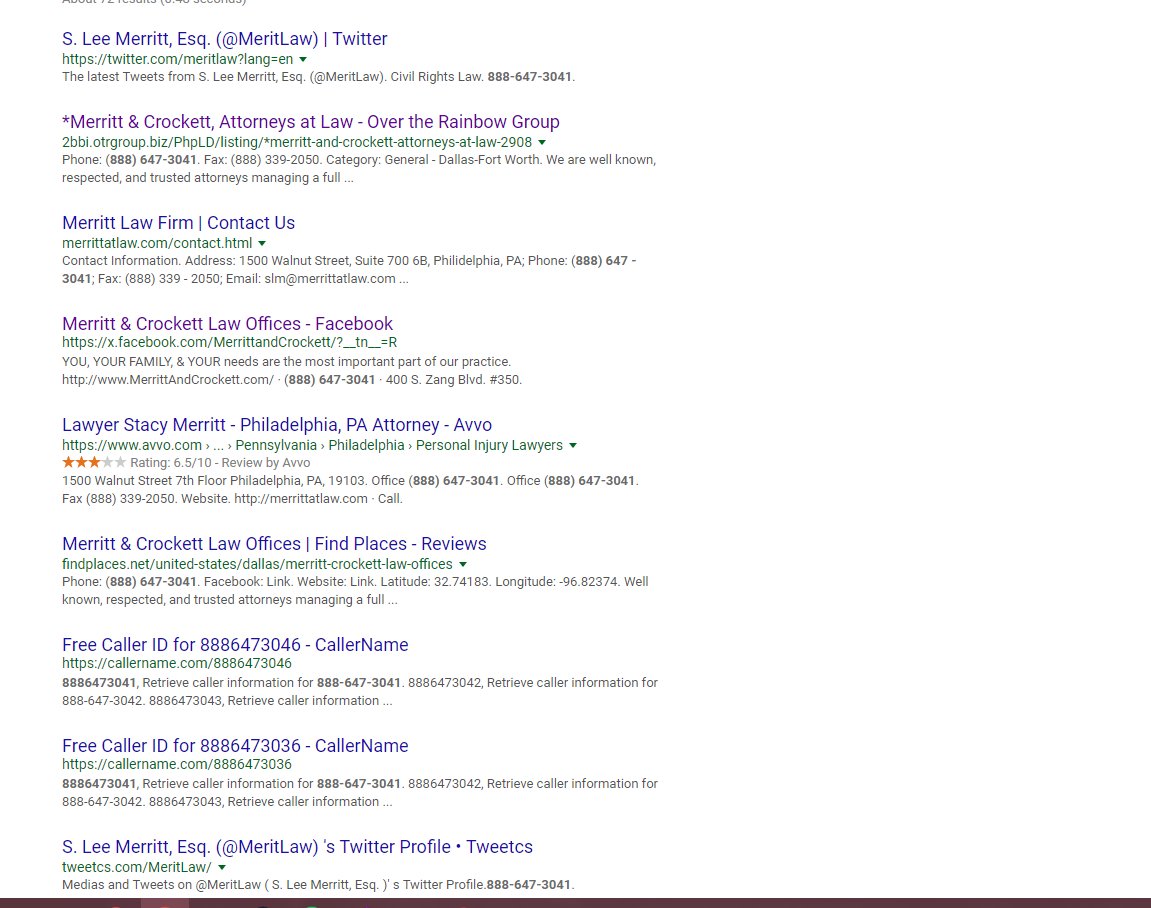Open Free Caller ID for 8886473036 result
This screenshot has height=908, width=1151.
(x=235, y=746)
